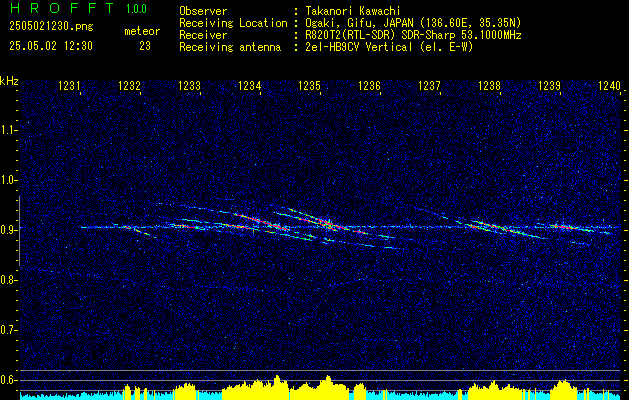Viewport: 629px width, 400px height.
Task: Click the 1232 time marker
Action: click(x=130, y=86)
